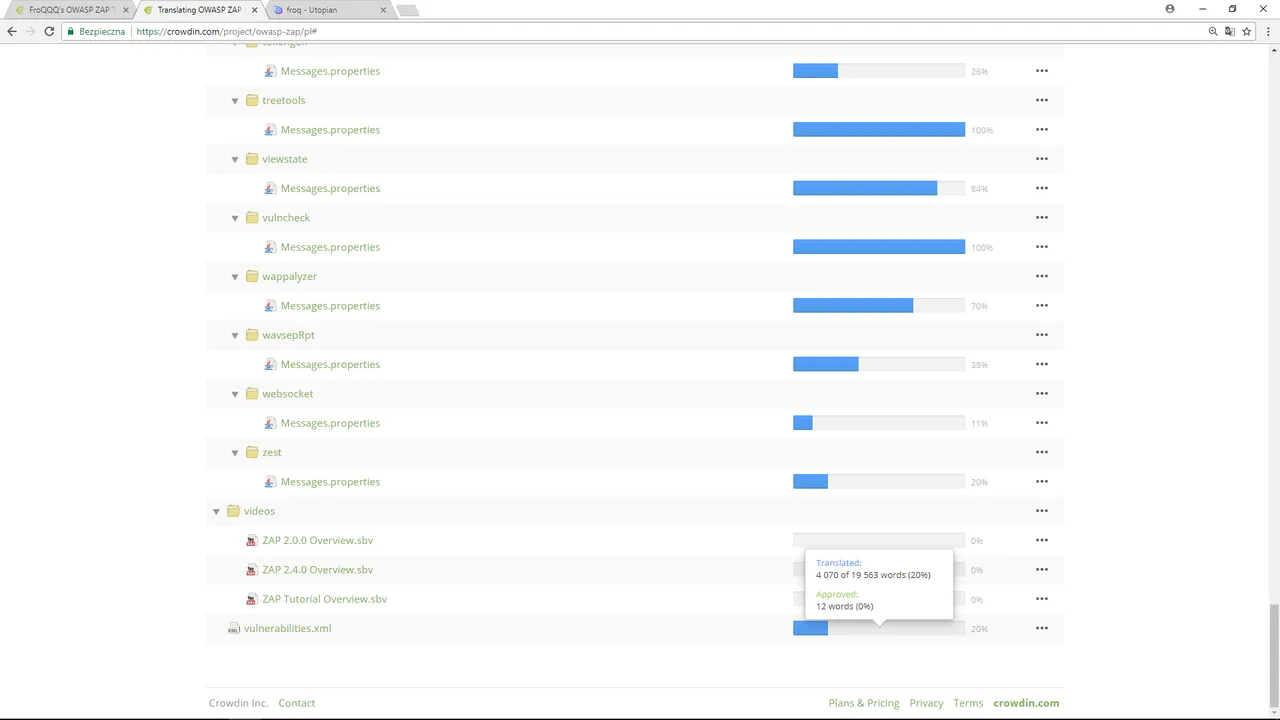Open Plans & Pricing footer link

(864, 703)
